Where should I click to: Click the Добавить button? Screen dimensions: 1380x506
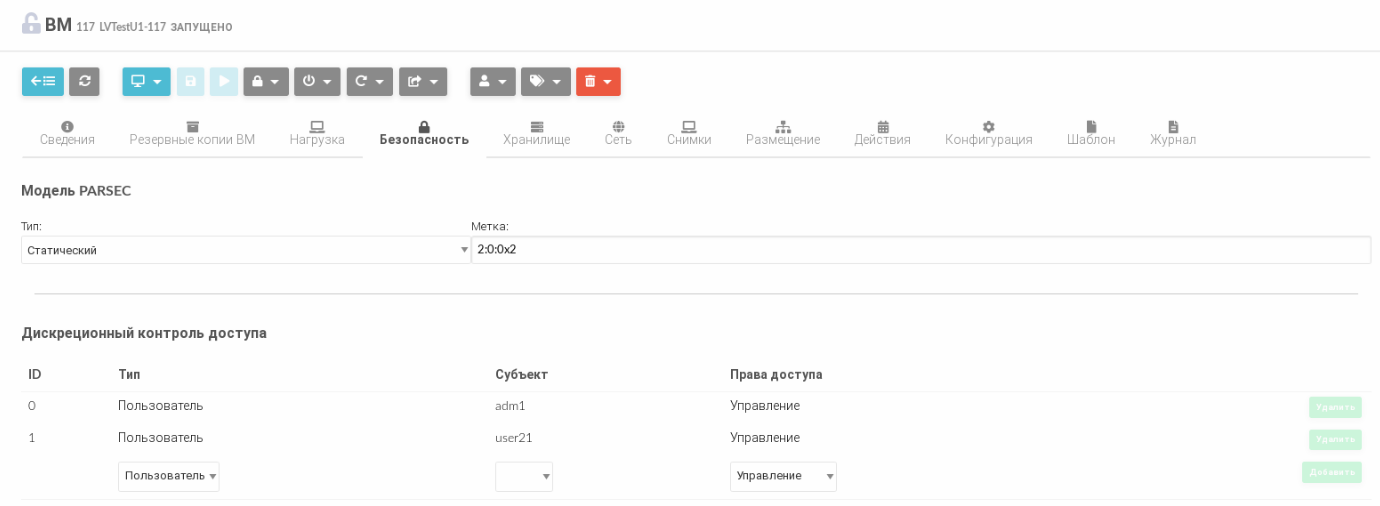(1331, 472)
